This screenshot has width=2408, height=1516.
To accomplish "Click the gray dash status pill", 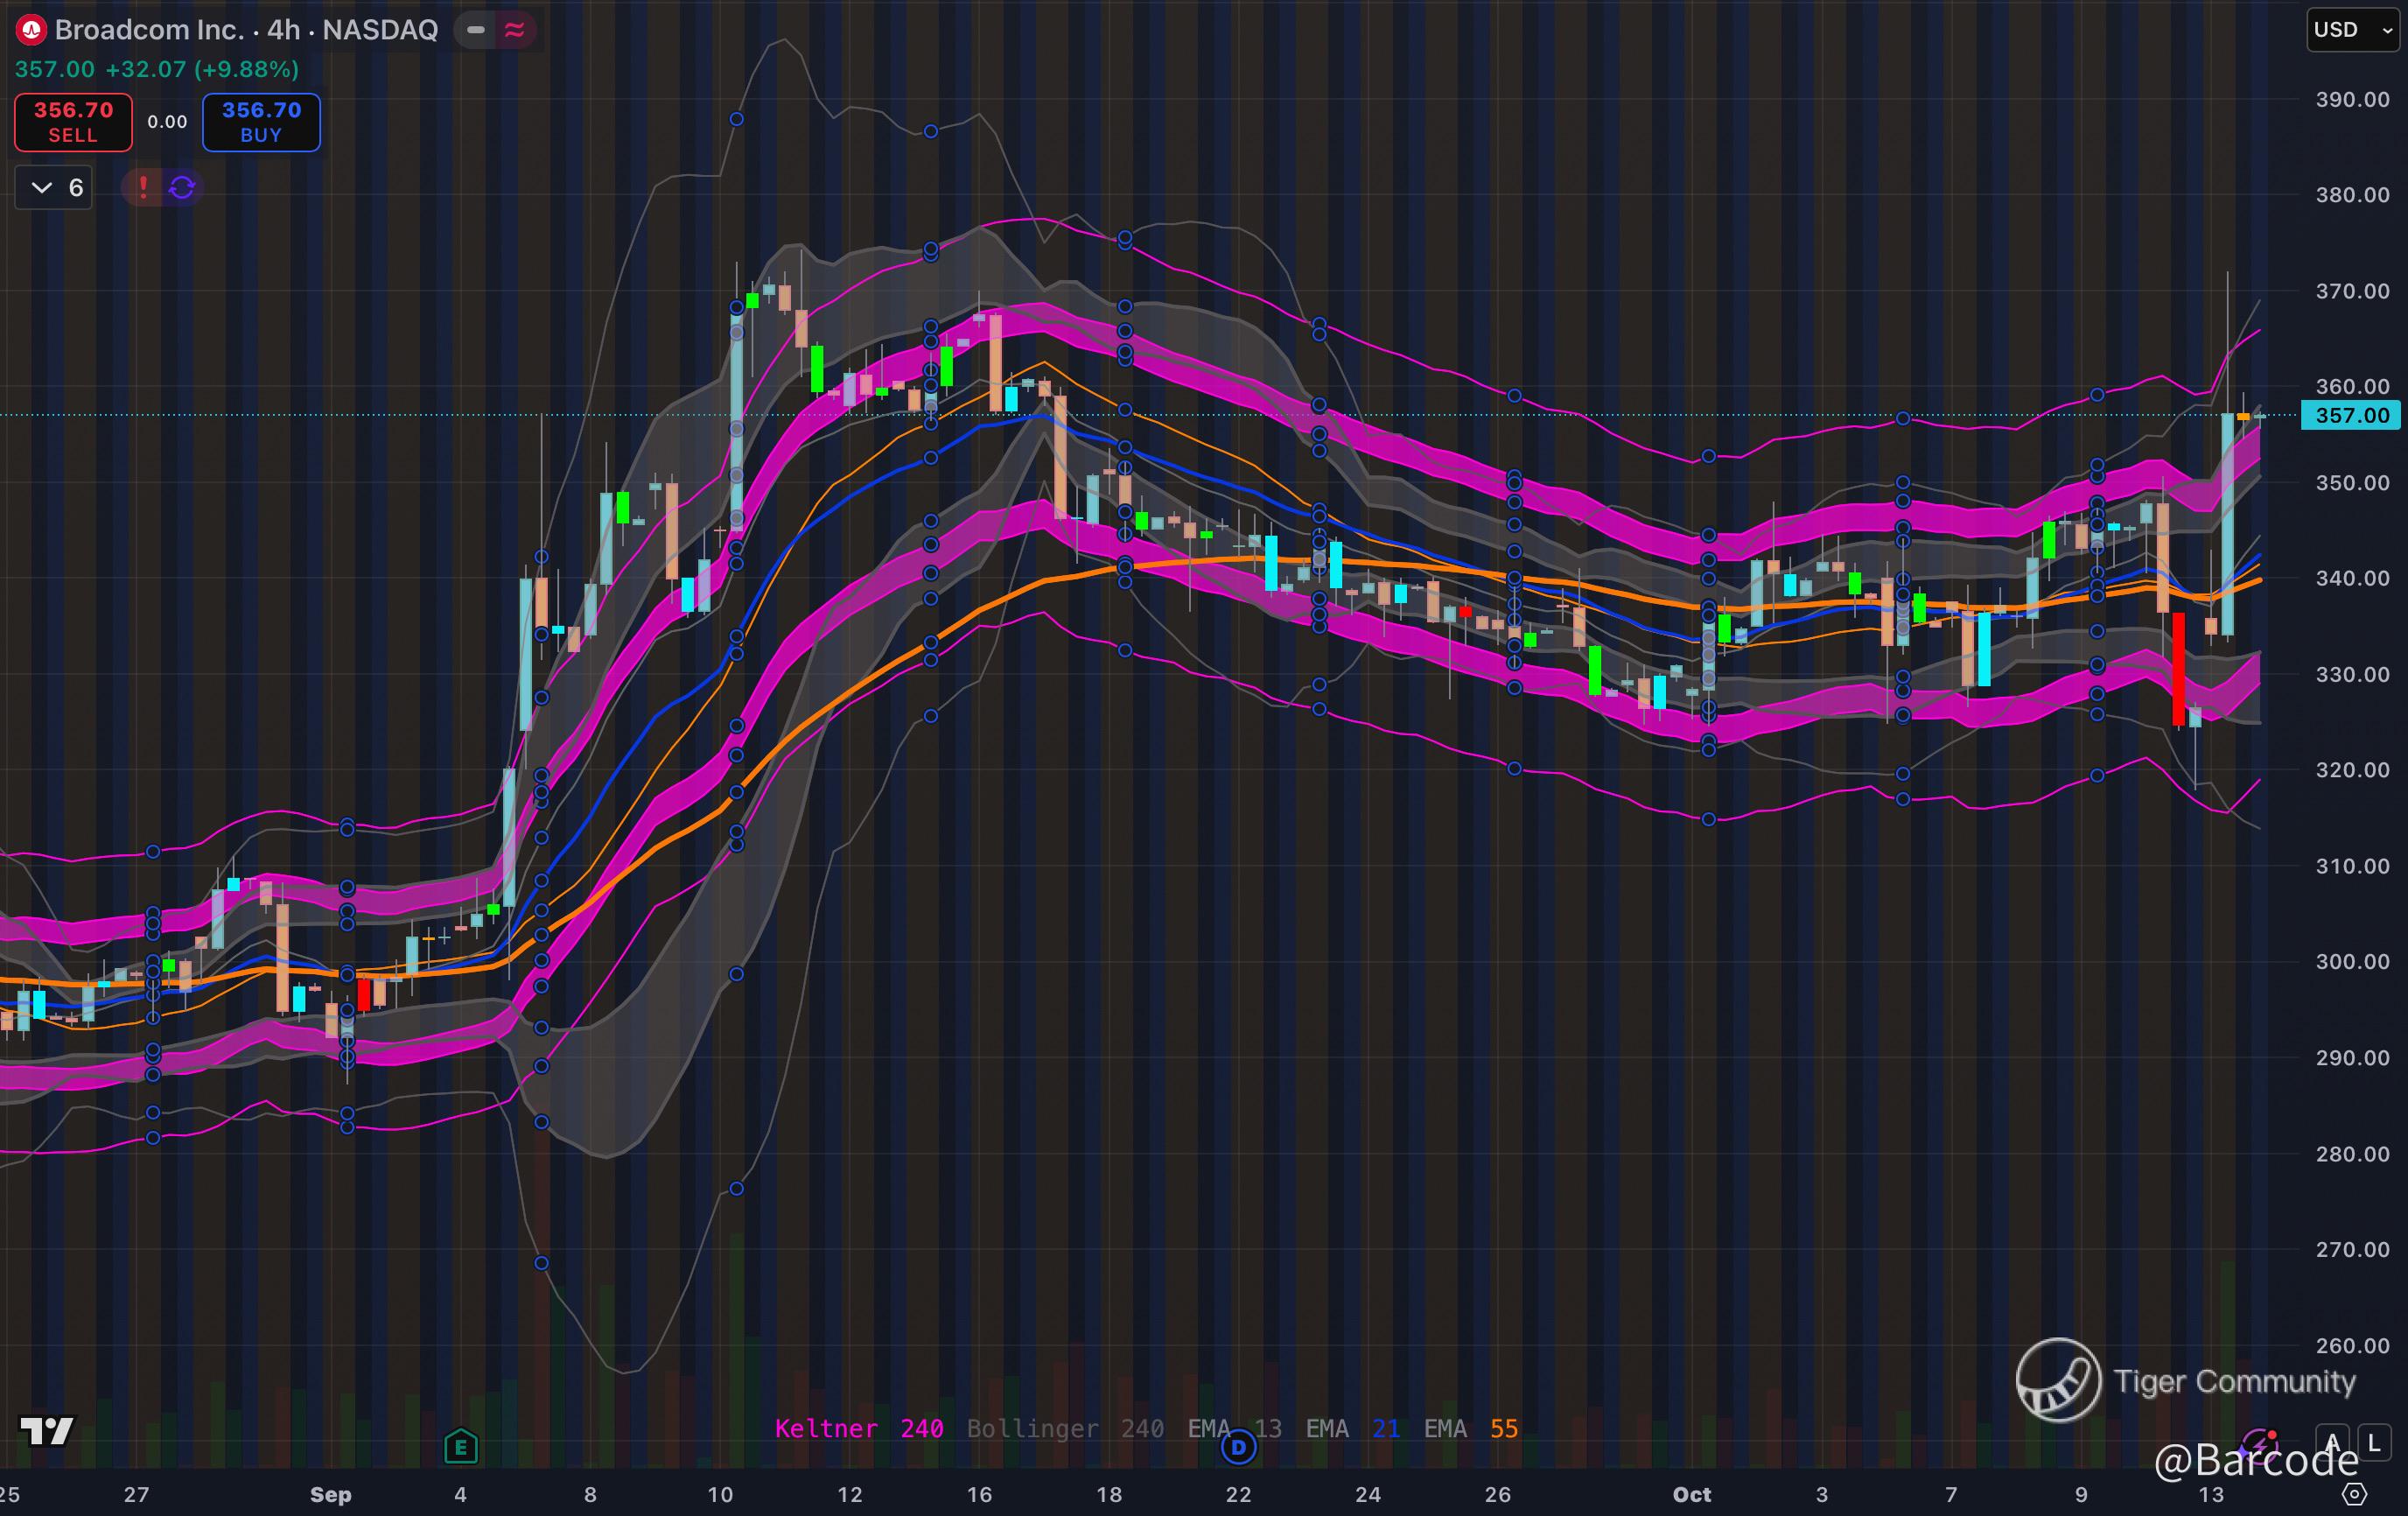I will [476, 30].
